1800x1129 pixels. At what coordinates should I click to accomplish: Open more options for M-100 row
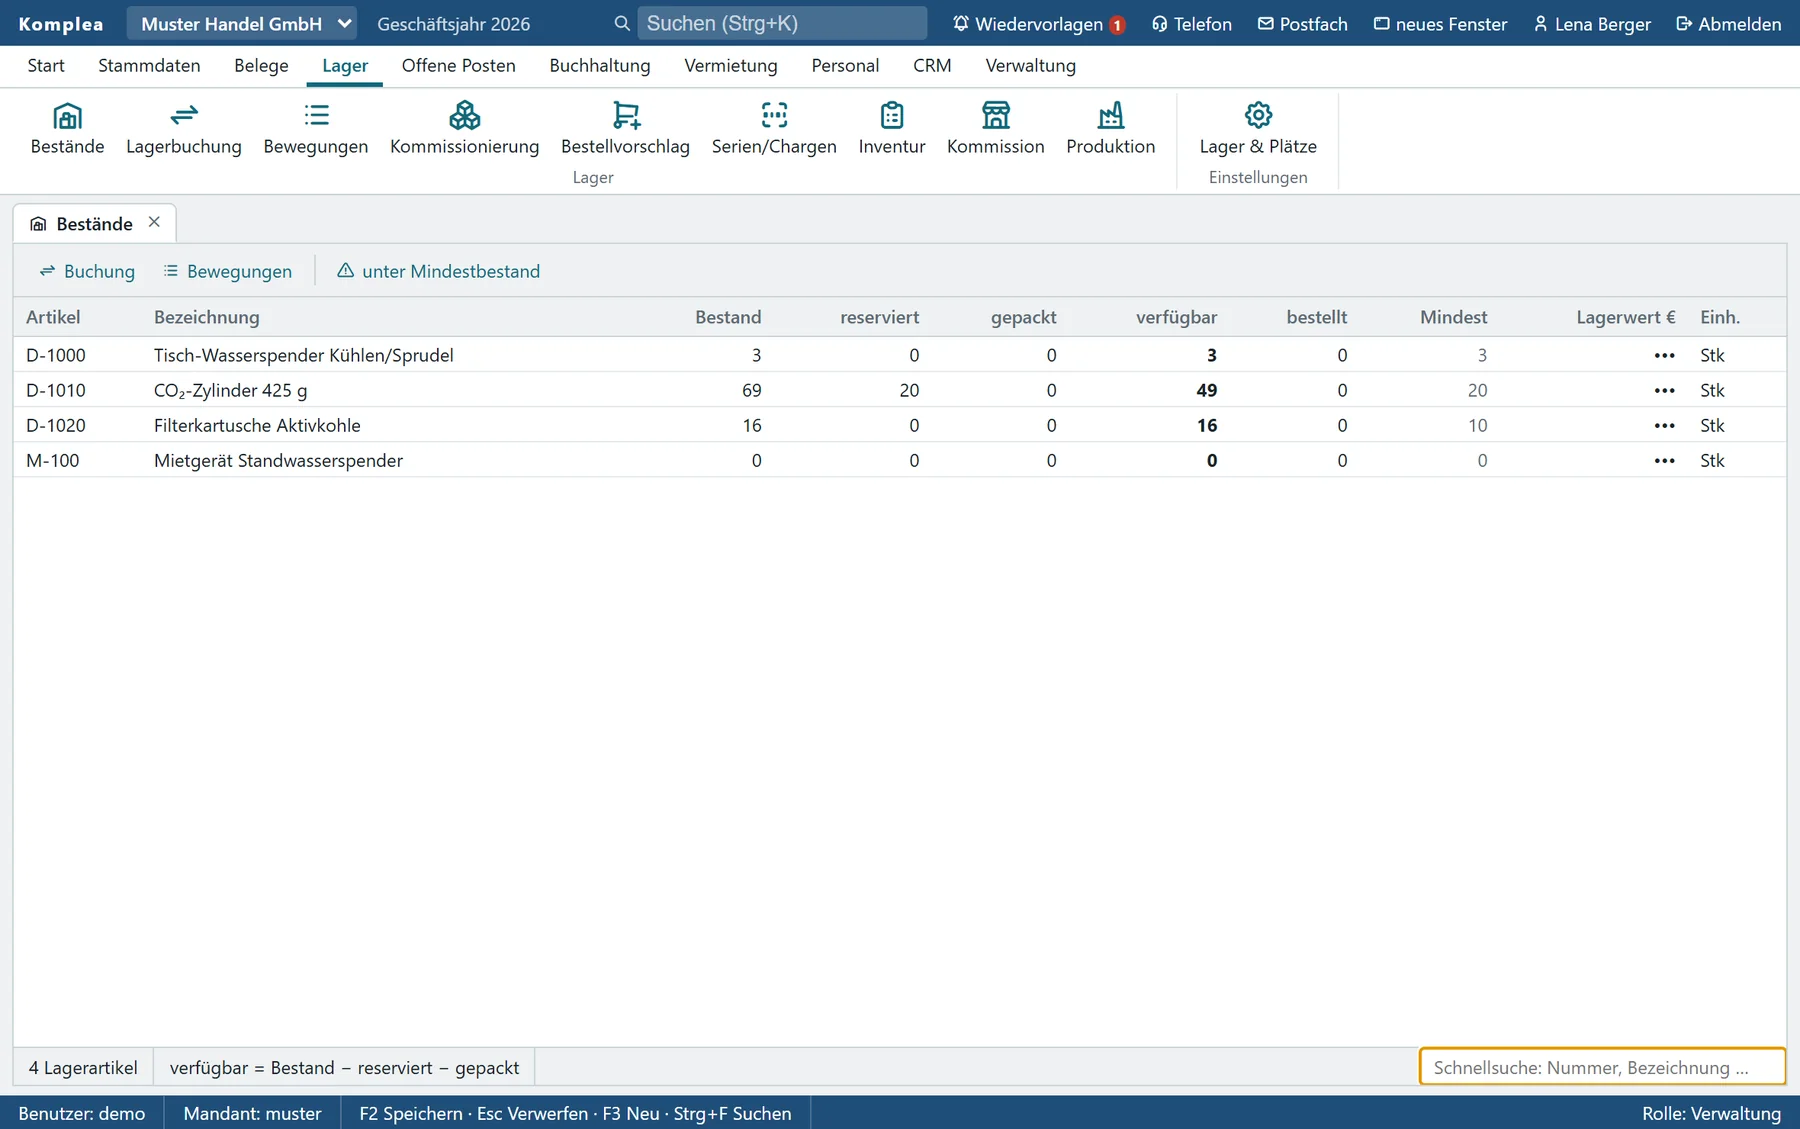click(x=1664, y=460)
